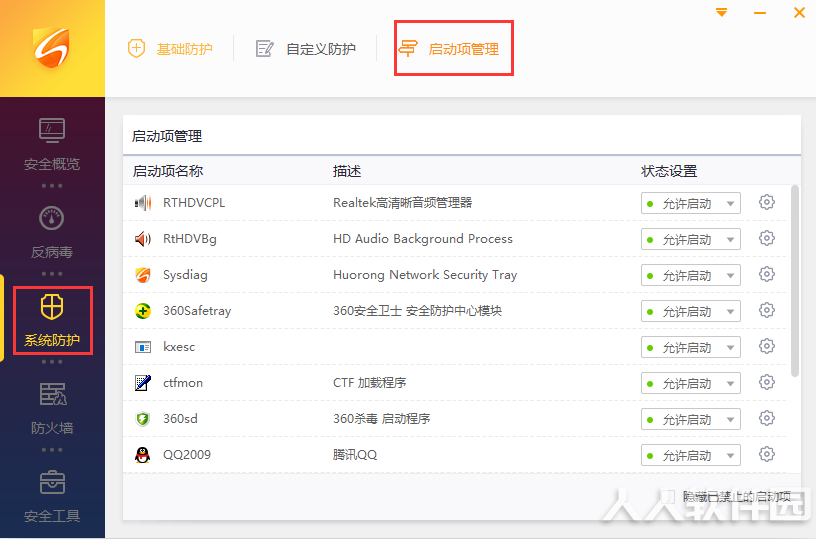
Task: Click the startup list vertical scrollbar
Action: pos(794,281)
